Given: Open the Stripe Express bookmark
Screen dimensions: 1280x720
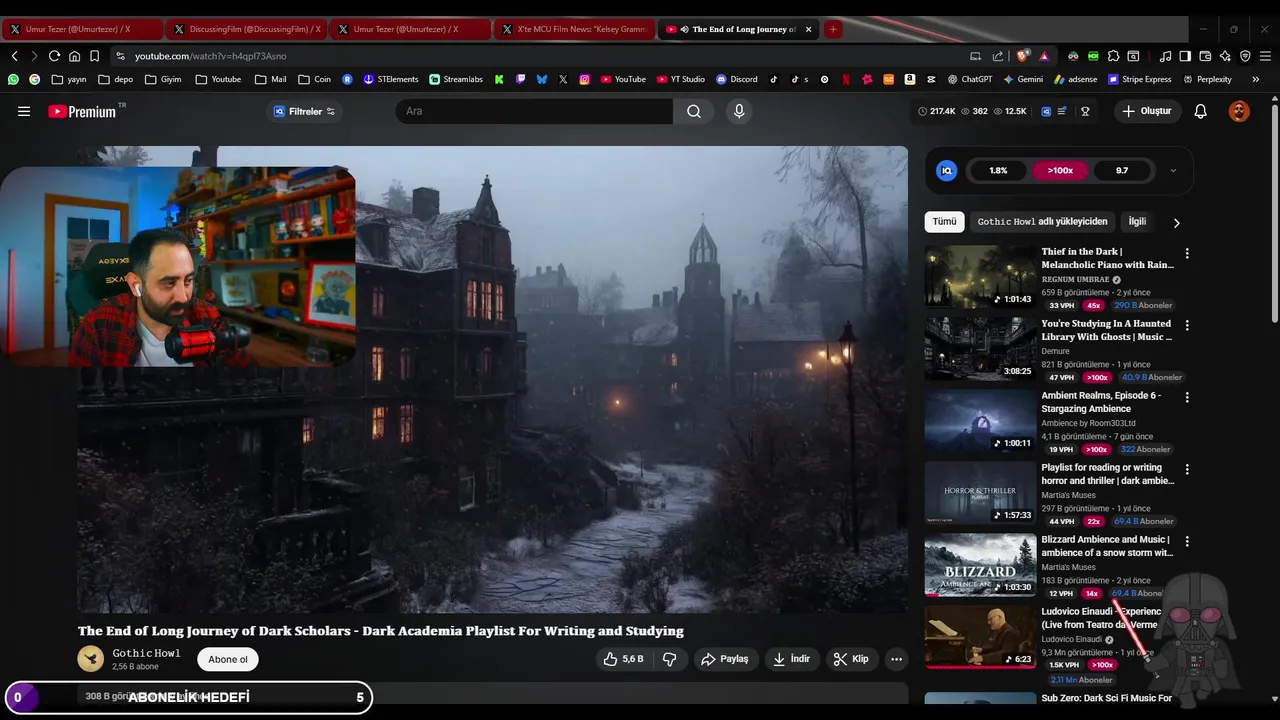Looking at the screenshot, I should coord(1138,79).
